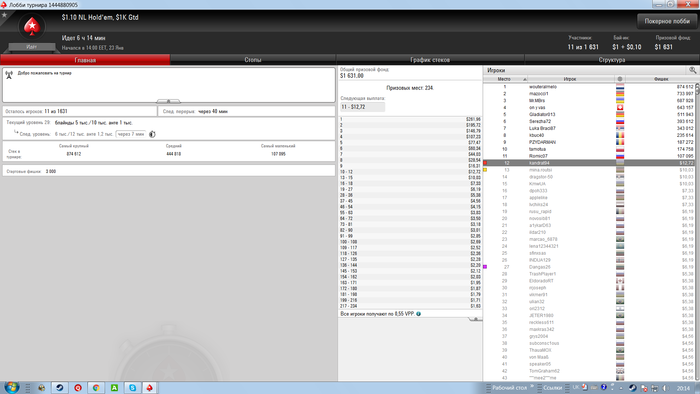Image resolution: width=700 pixels, height=394 pixels.
Task: Click purple marker beside Dangas26
Action: tap(485, 267)
